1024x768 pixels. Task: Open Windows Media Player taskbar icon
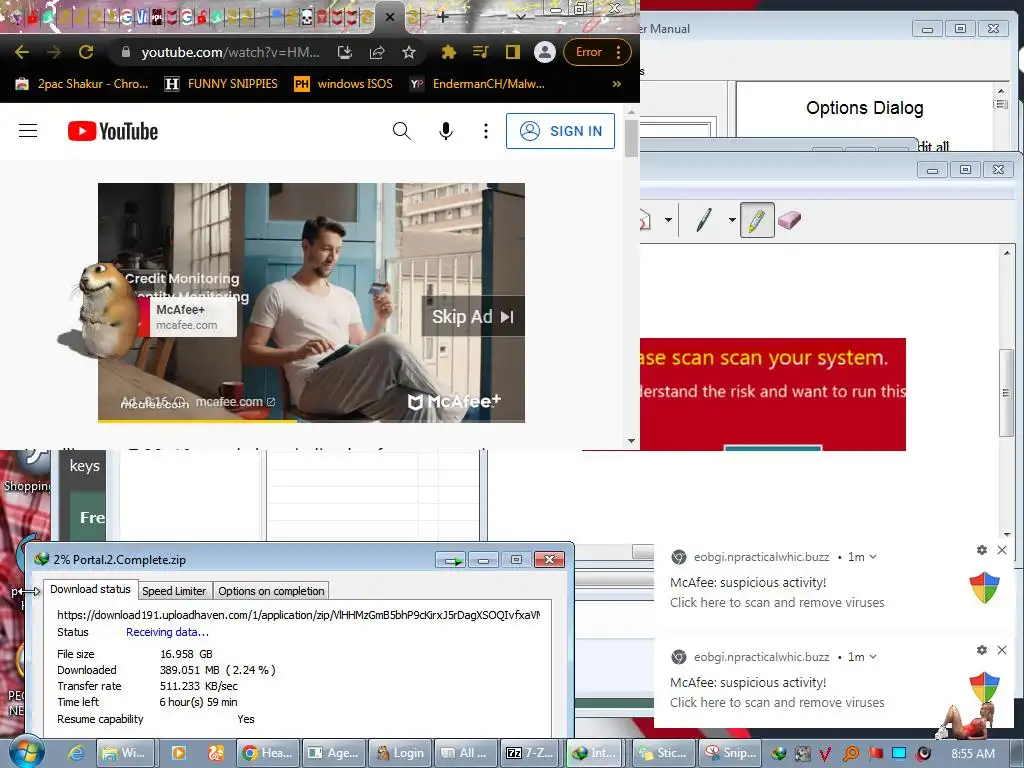178,753
